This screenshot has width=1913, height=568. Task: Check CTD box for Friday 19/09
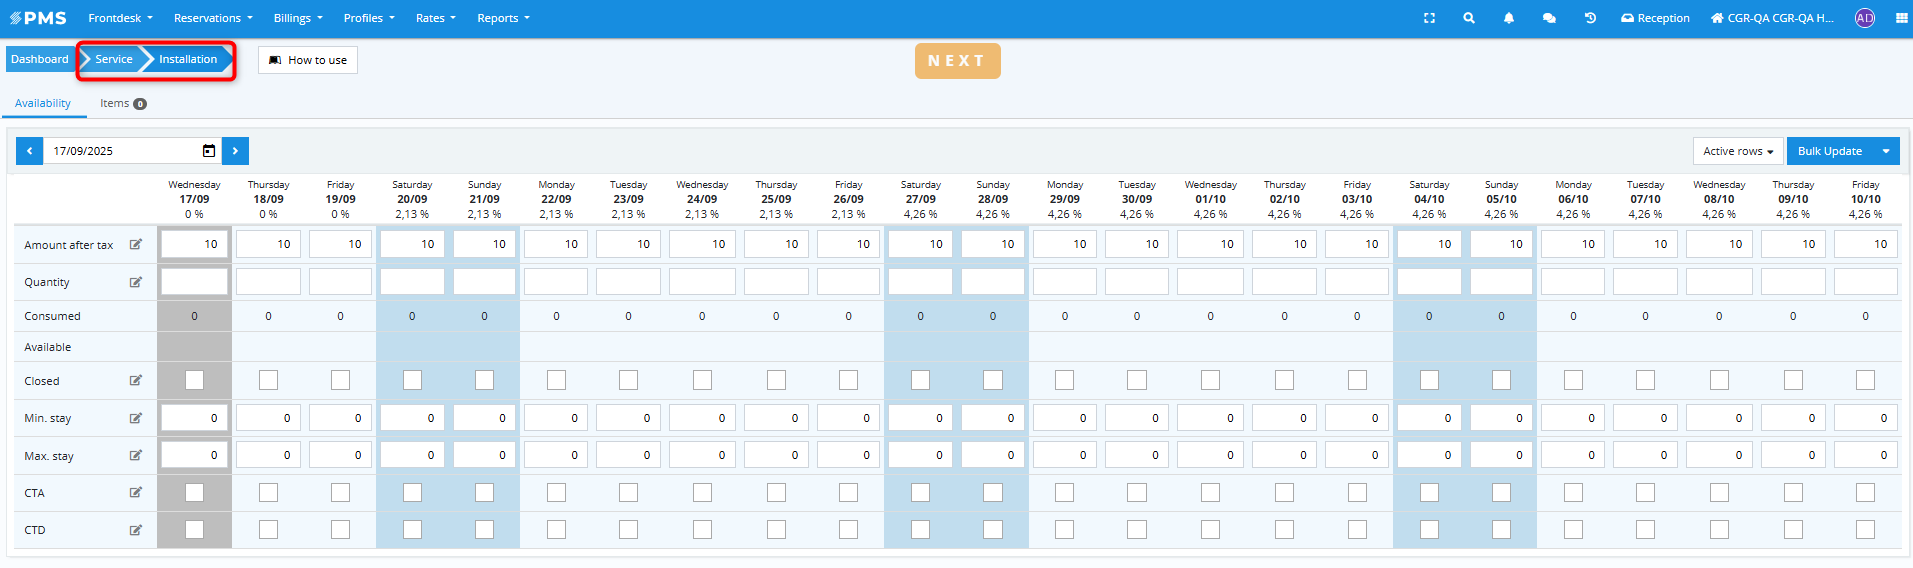tap(341, 530)
